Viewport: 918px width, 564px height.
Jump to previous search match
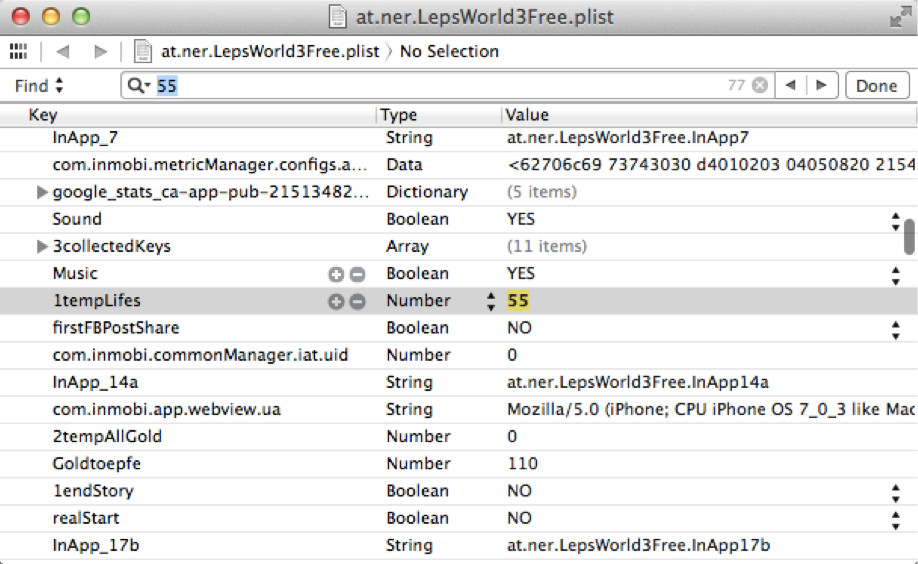pos(791,86)
